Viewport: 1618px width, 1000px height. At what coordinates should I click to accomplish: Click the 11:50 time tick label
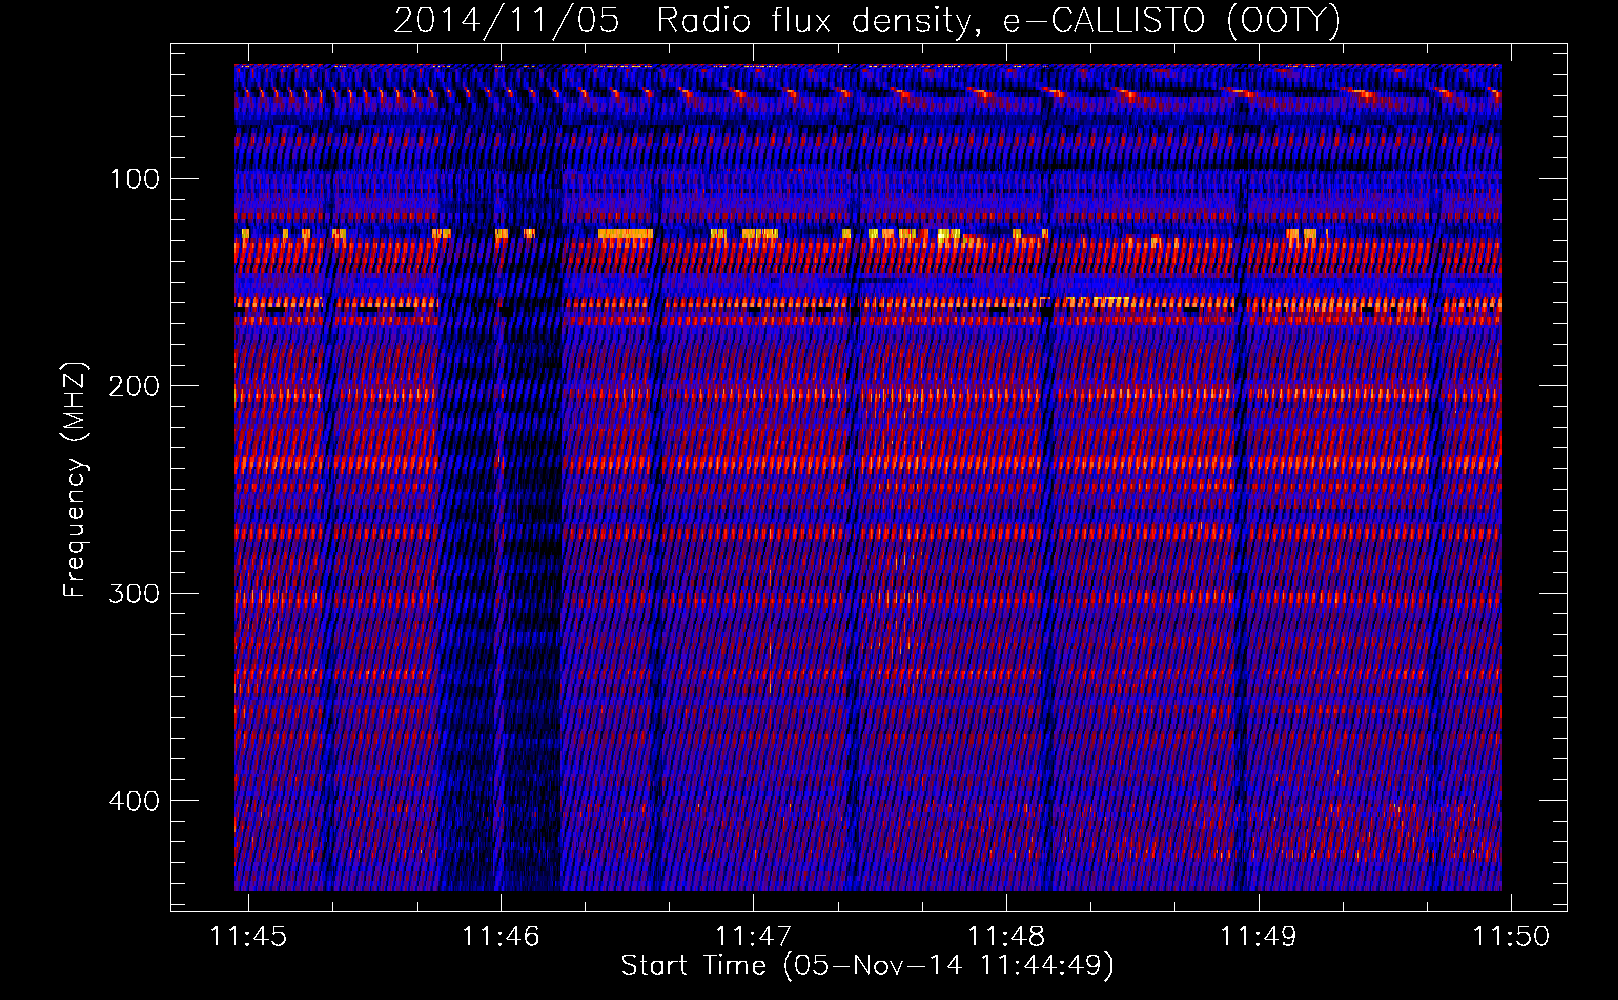1511,936
